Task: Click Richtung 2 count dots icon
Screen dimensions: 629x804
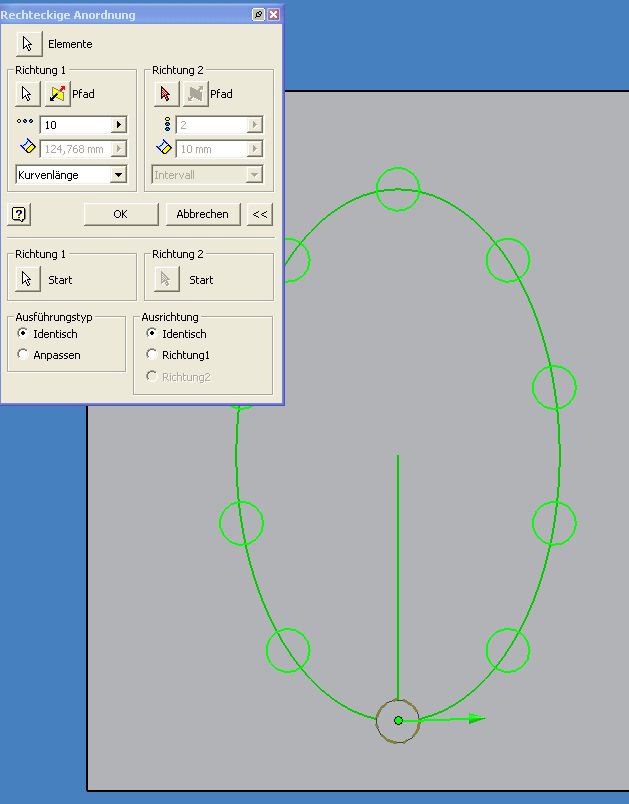Action: [167, 124]
